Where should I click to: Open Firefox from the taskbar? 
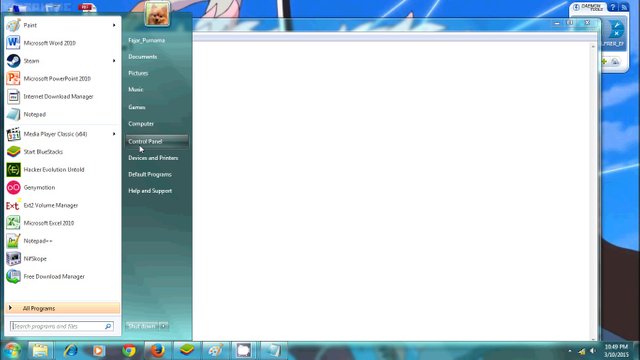(158, 350)
